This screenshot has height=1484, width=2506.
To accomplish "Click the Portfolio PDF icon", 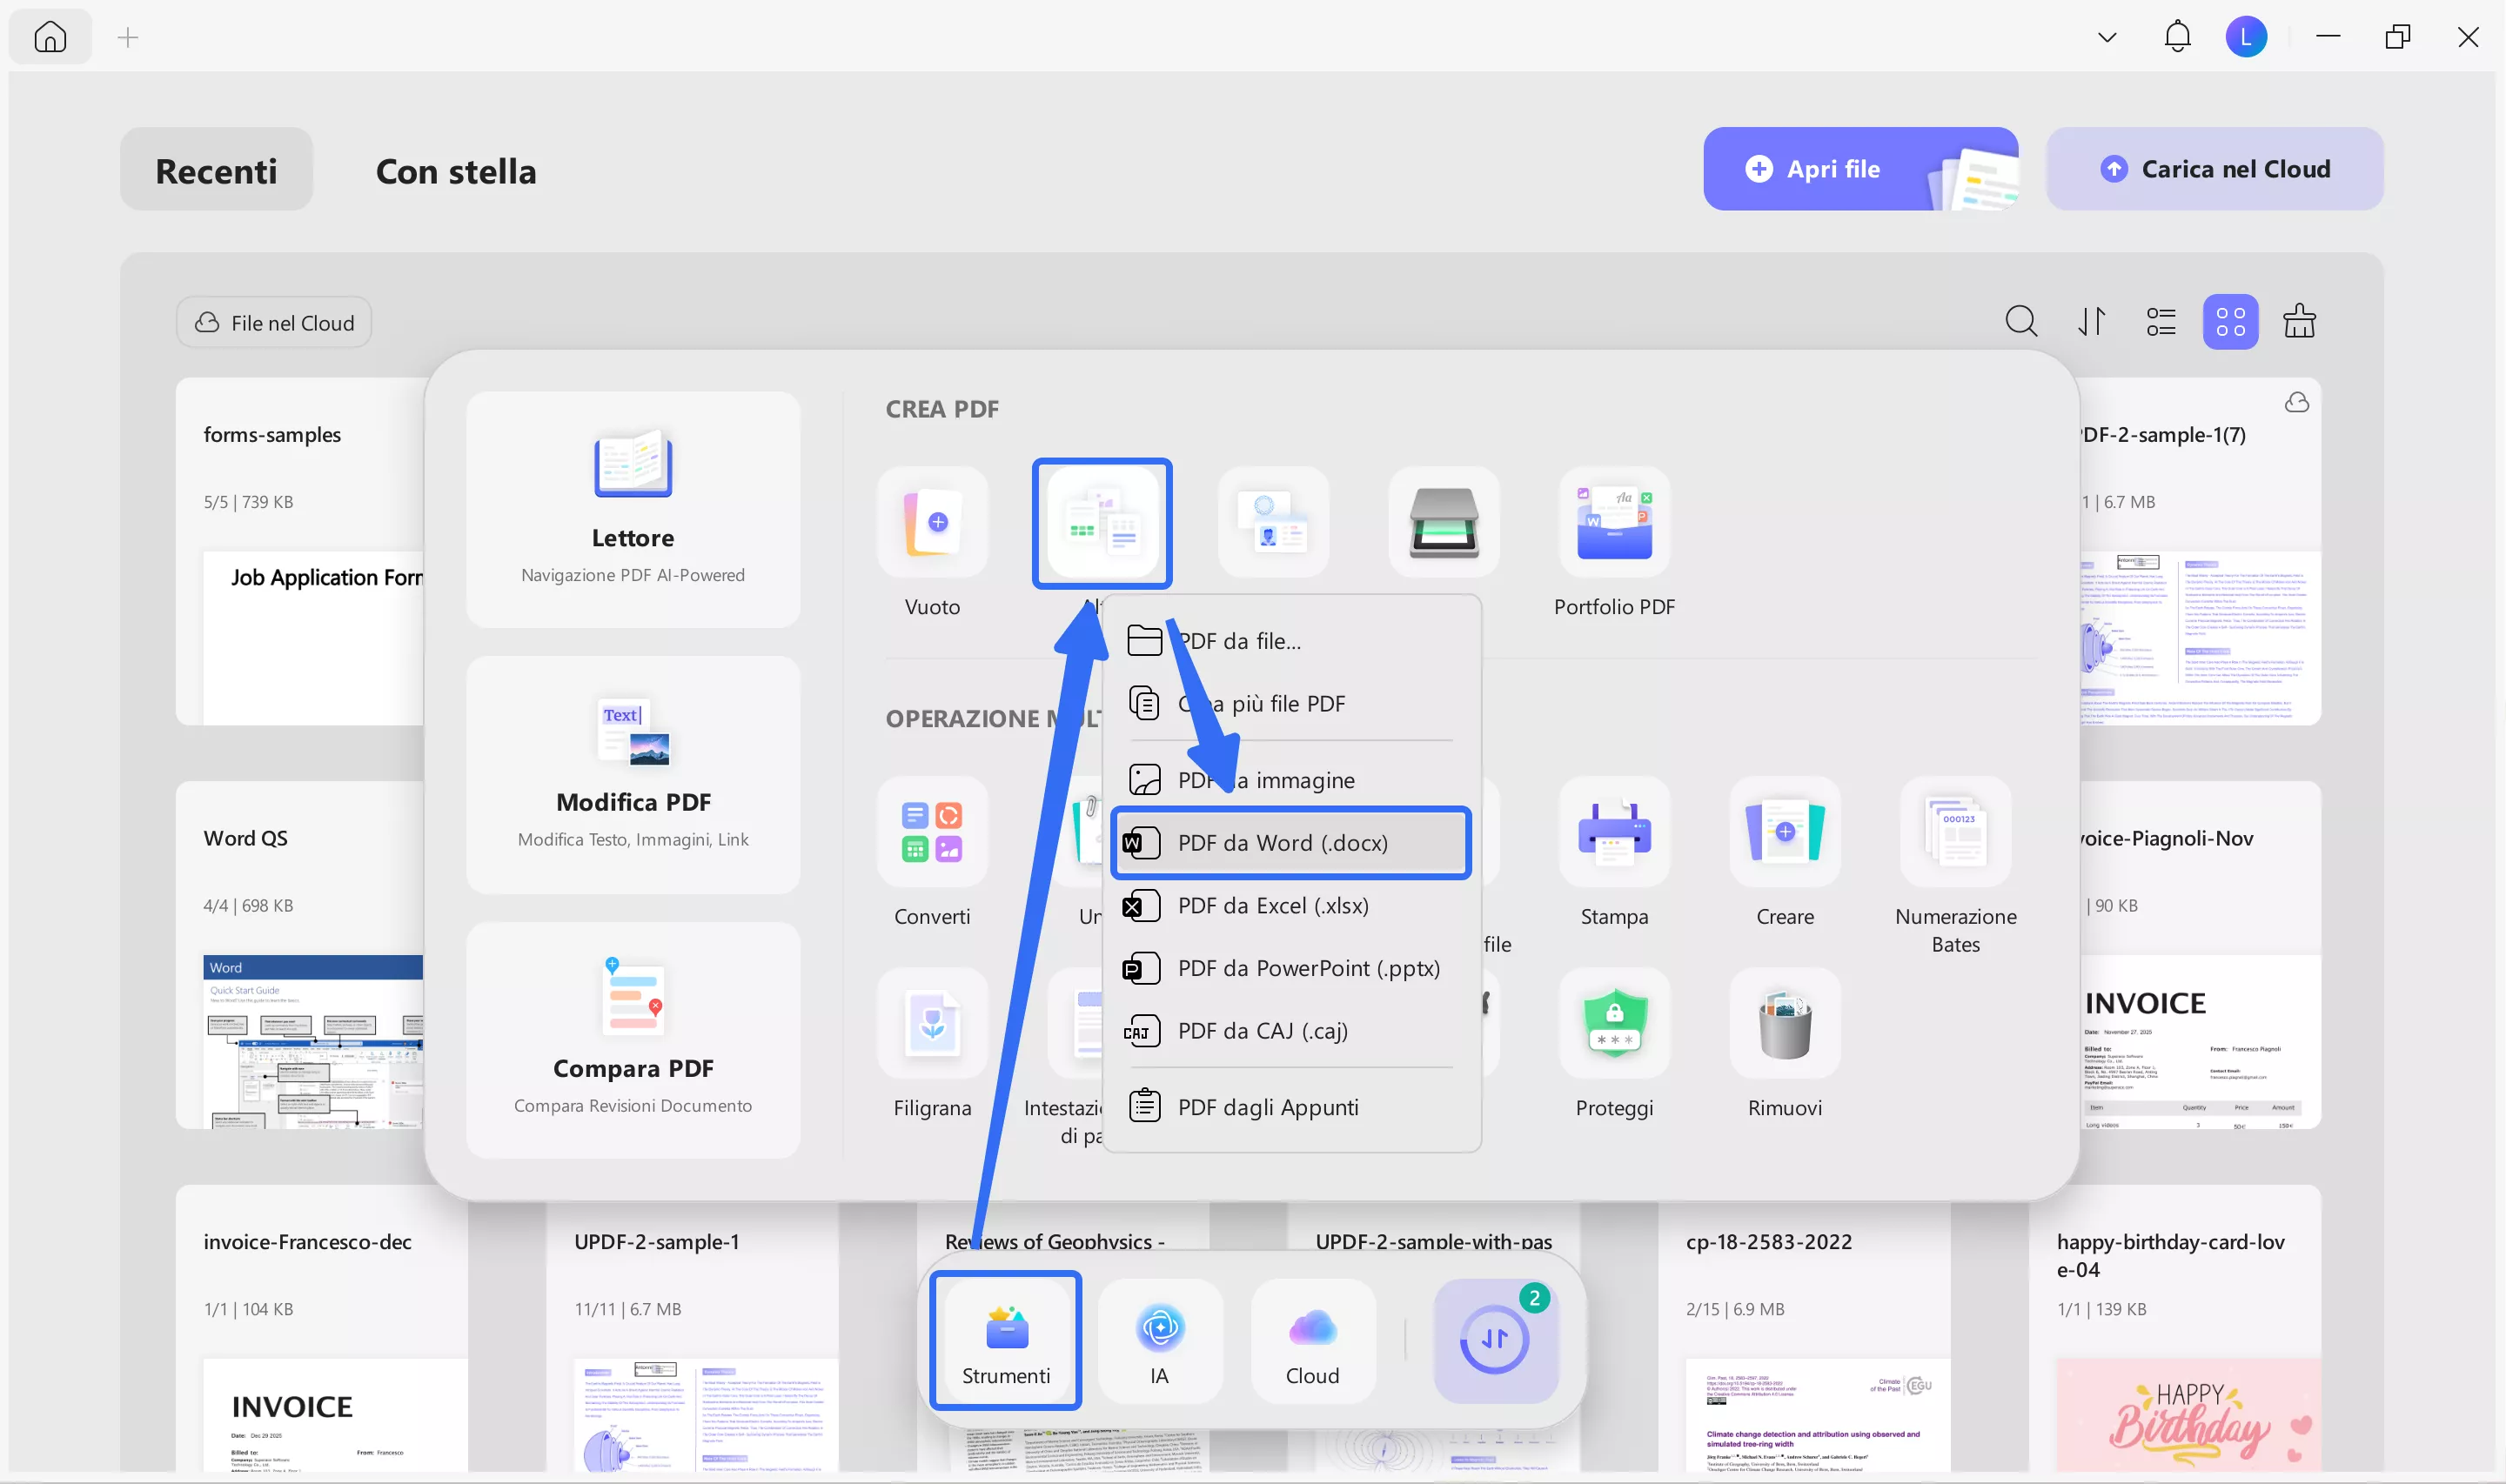I will [x=1613, y=522].
